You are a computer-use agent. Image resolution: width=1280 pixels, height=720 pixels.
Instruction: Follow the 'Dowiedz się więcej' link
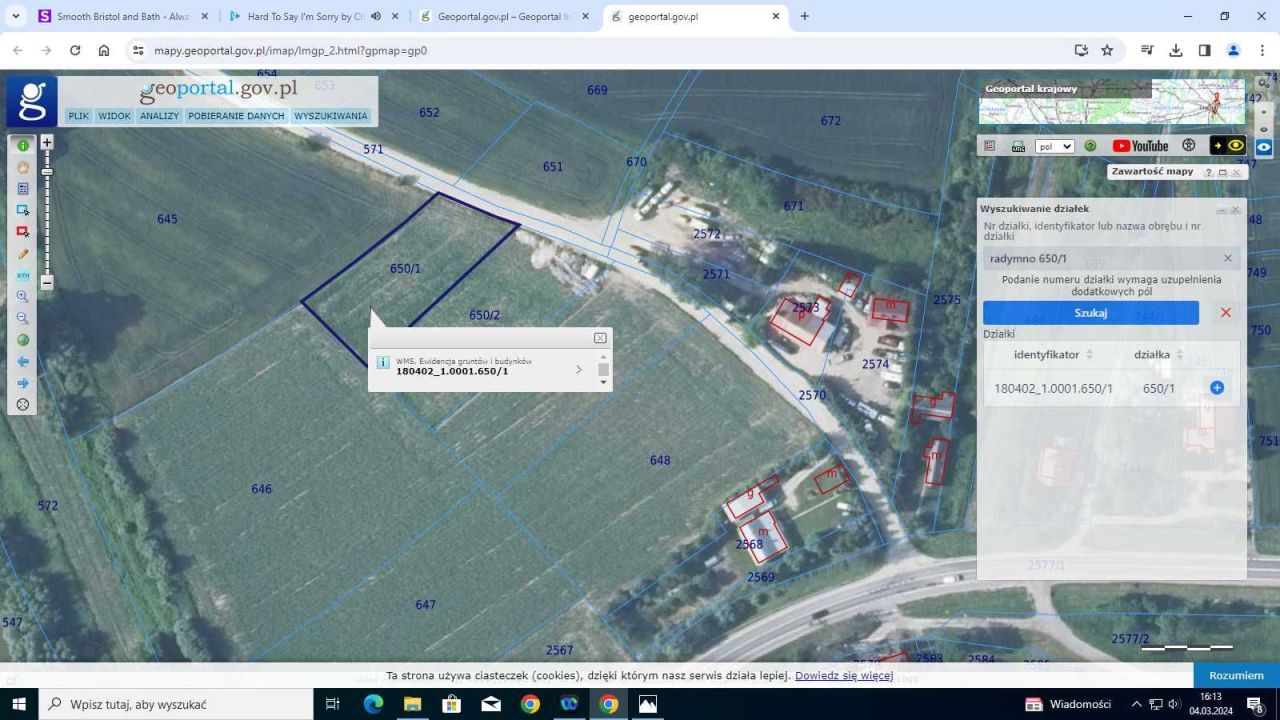click(843, 676)
